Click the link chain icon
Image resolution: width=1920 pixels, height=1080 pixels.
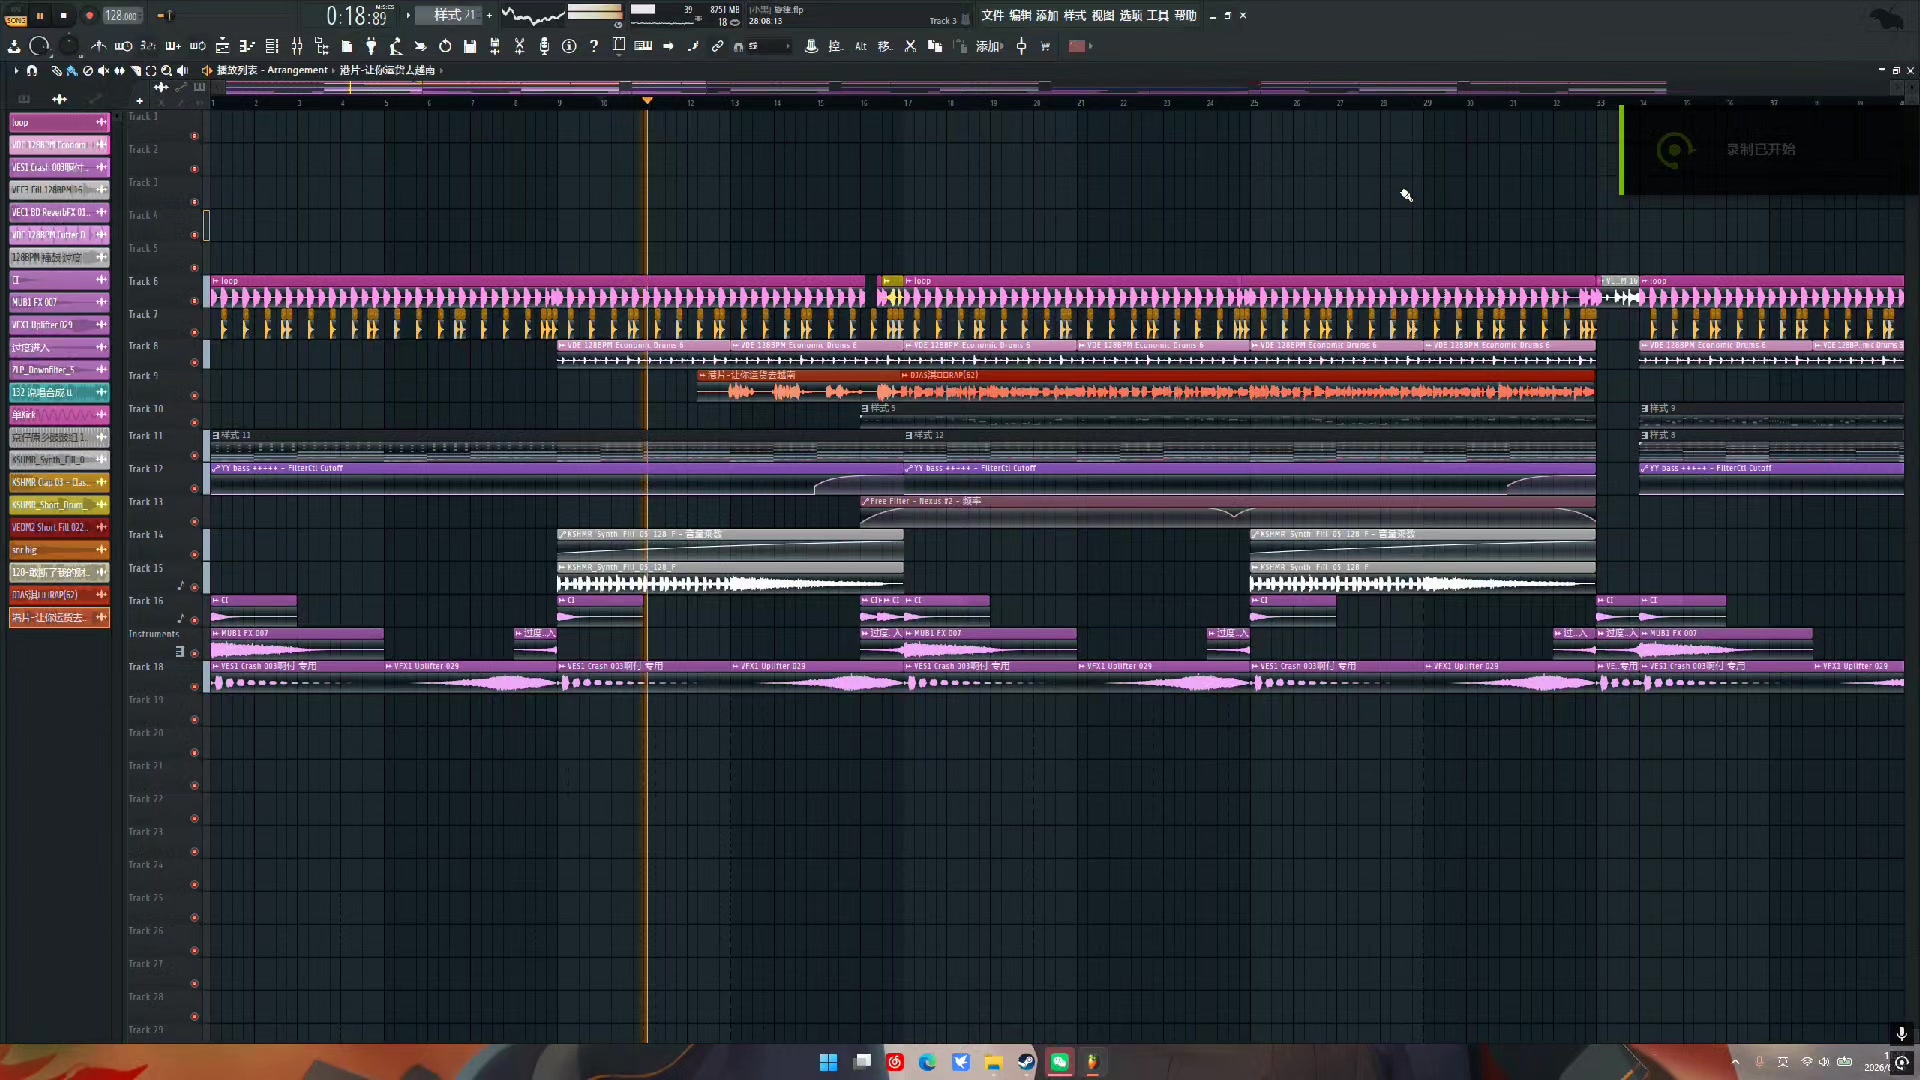[x=717, y=46]
